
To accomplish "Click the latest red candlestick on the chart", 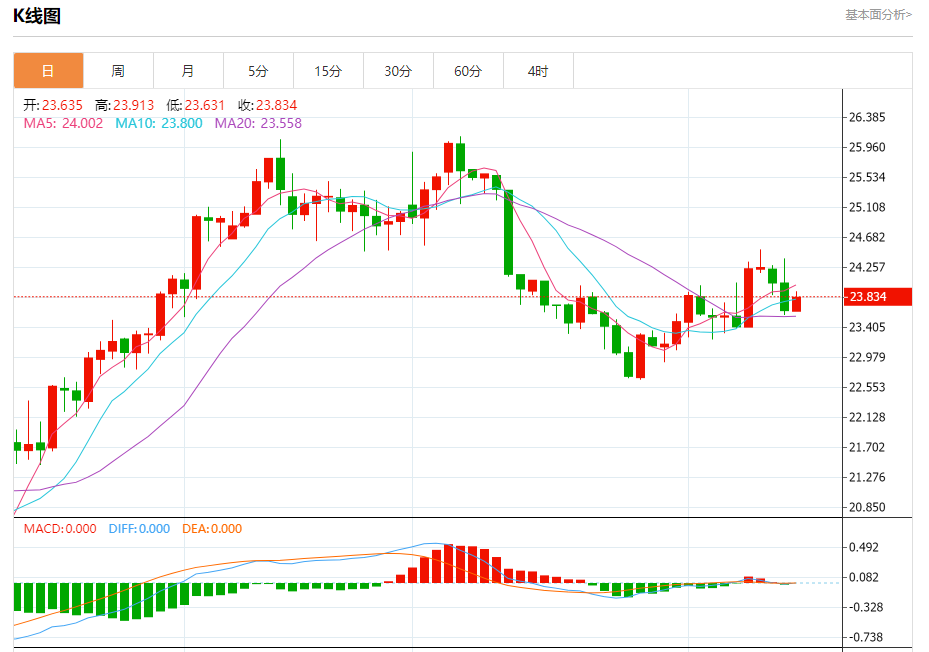I will (x=796, y=303).
